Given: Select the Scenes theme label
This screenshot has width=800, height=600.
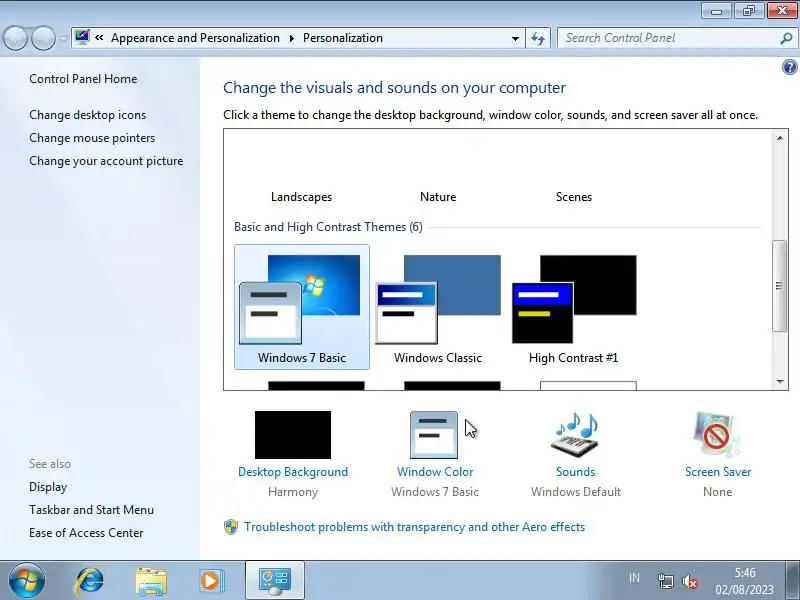Looking at the screenshot, I should tap(573, 197).
